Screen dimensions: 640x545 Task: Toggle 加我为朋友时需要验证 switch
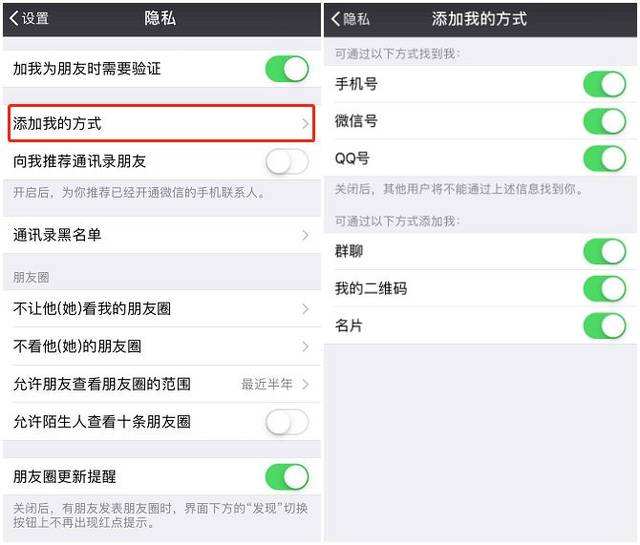click(287, 69)
